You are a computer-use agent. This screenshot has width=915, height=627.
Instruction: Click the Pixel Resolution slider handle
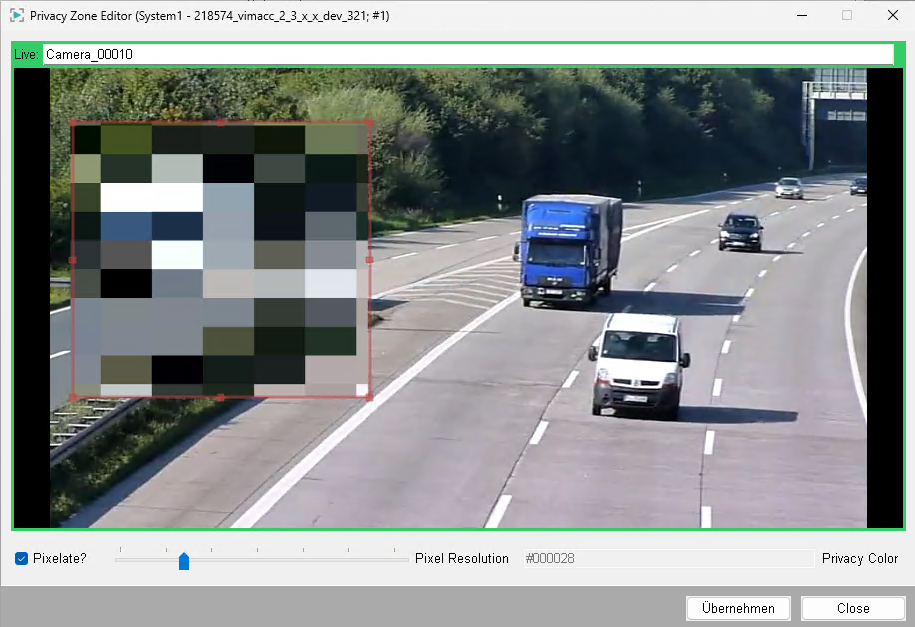[184, 561]
